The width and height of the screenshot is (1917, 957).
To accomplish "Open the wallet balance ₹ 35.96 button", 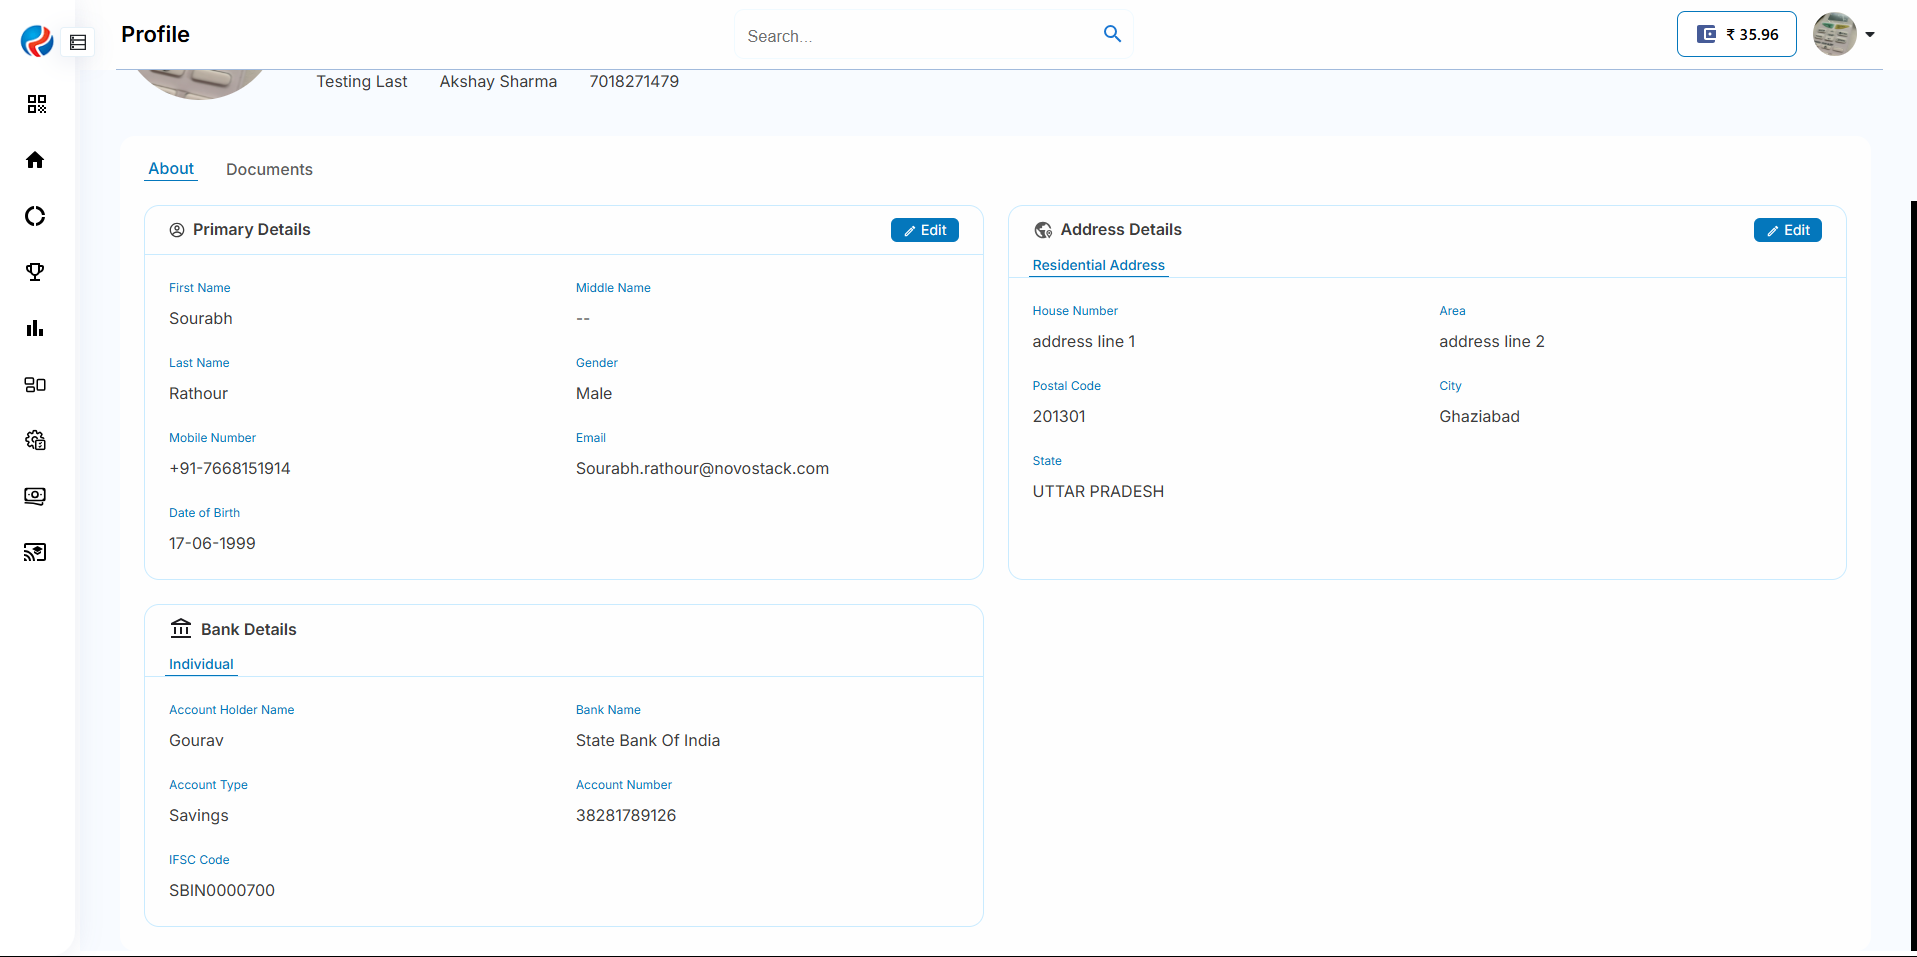I will (x=1736, y=34).
